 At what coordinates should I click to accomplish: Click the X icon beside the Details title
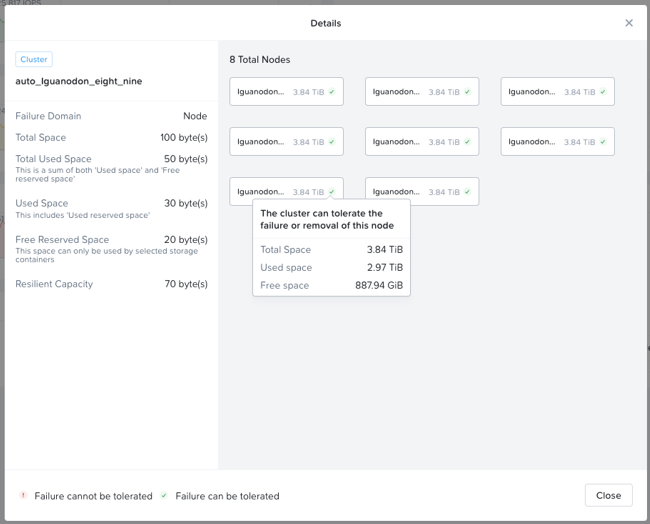(628, 23)
